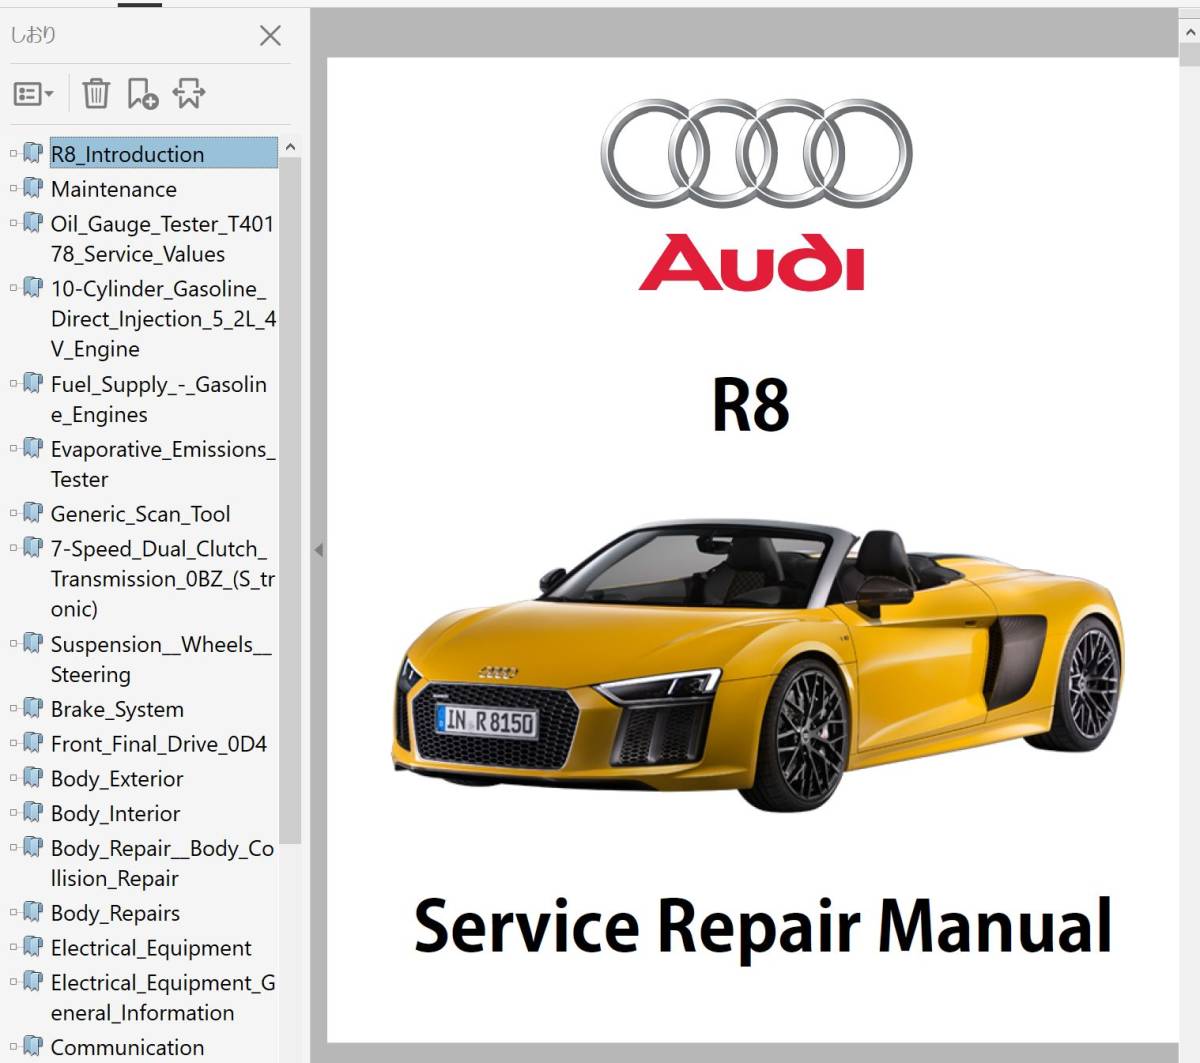Jump to Evaporative_Emissions_Tester bookmark
Viewport: 1200px width, 1063px height.
coord(163,464)
